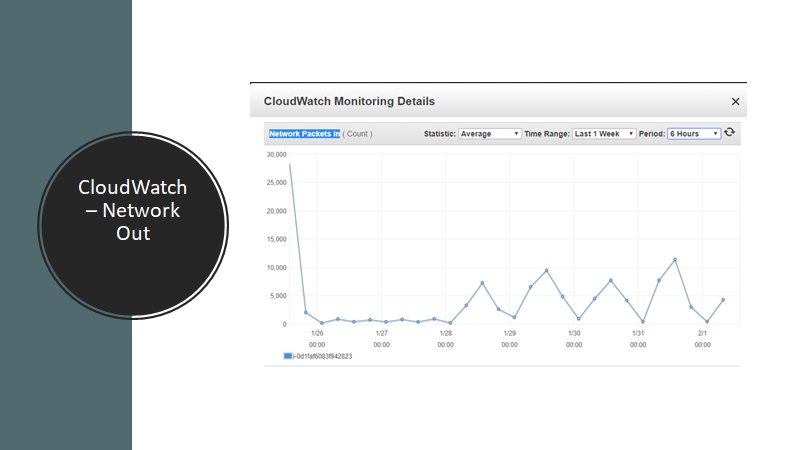Click the instance ID i-0d1faf6083f942823 legend label
Screen dimensions: 800x450
322,356
